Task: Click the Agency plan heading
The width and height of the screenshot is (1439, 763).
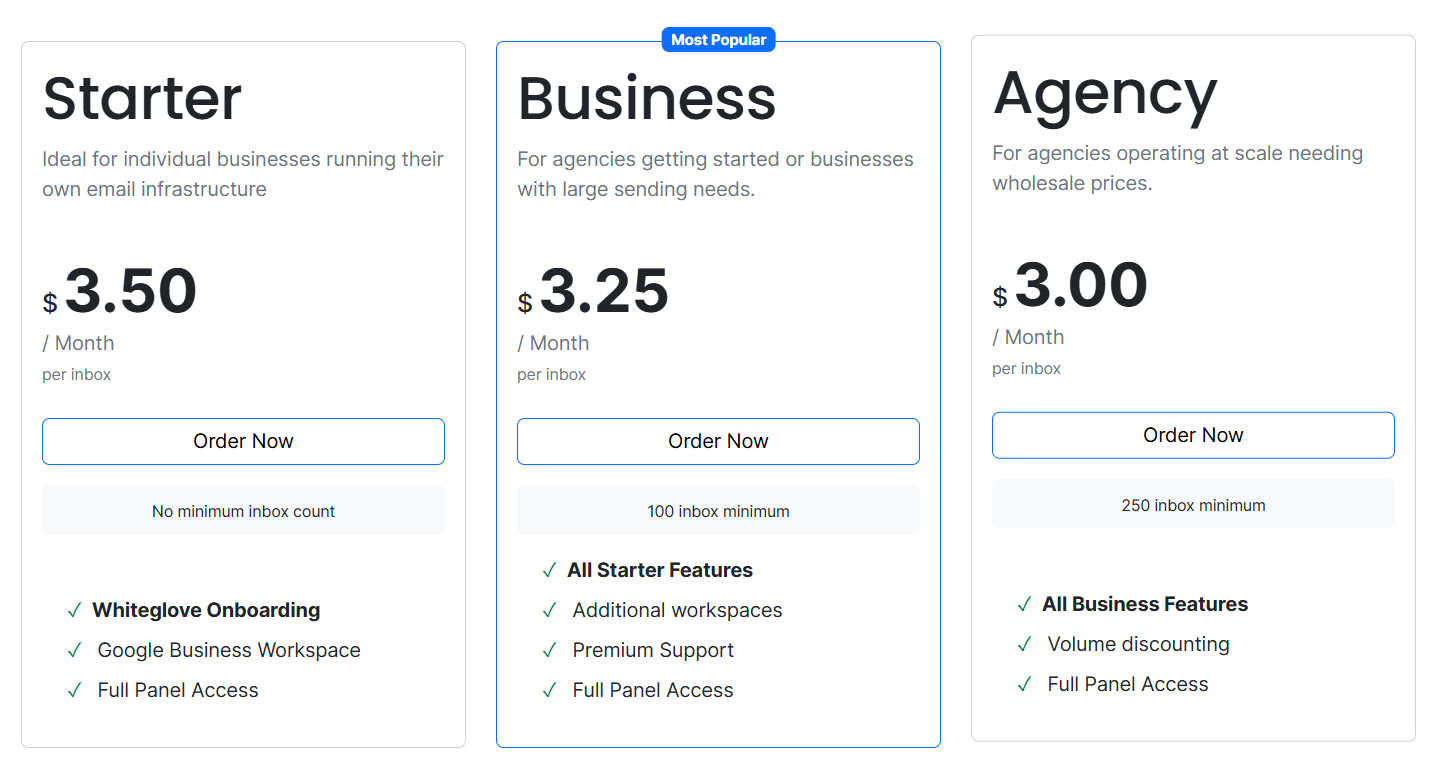Action: tap(1105, 93)
